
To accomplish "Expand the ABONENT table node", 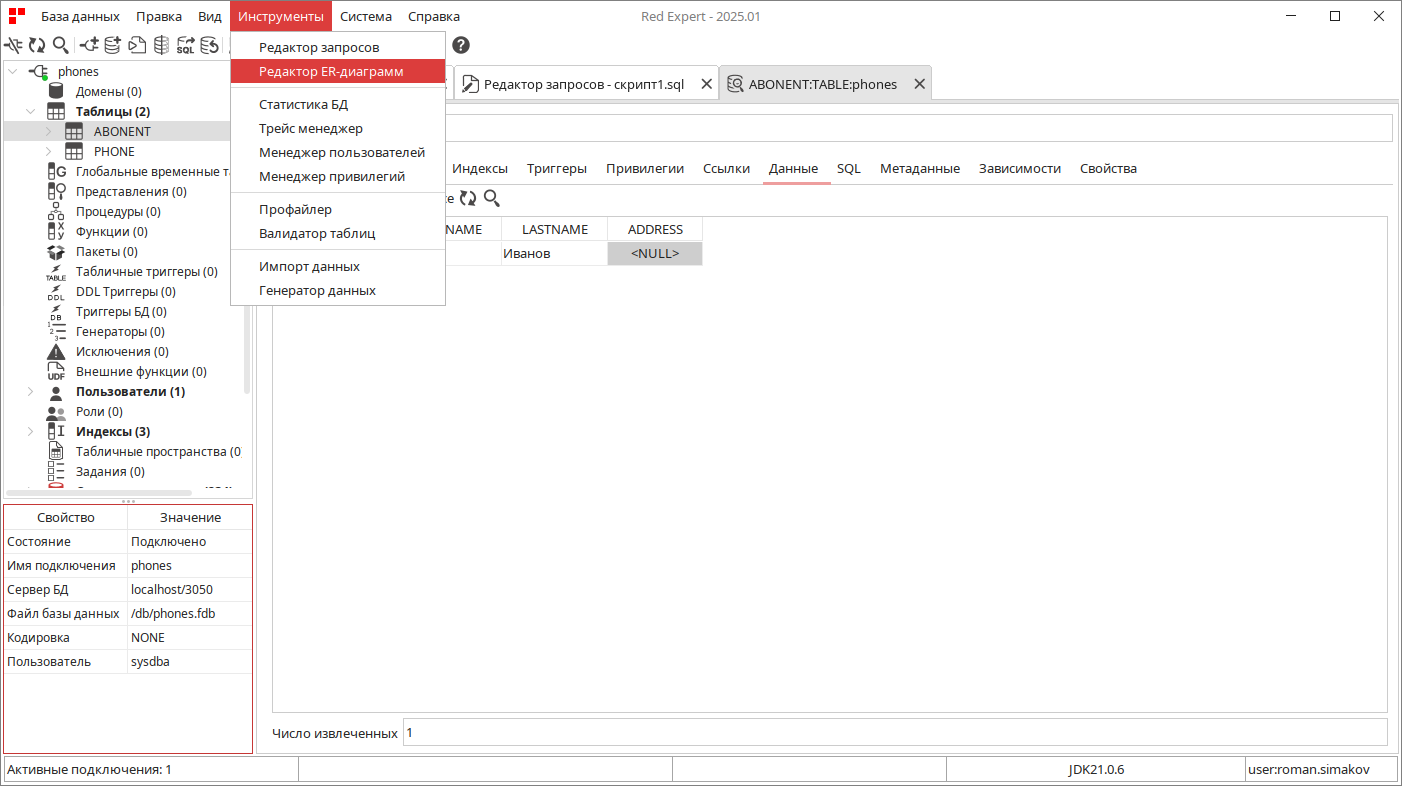I will [48, 131].
